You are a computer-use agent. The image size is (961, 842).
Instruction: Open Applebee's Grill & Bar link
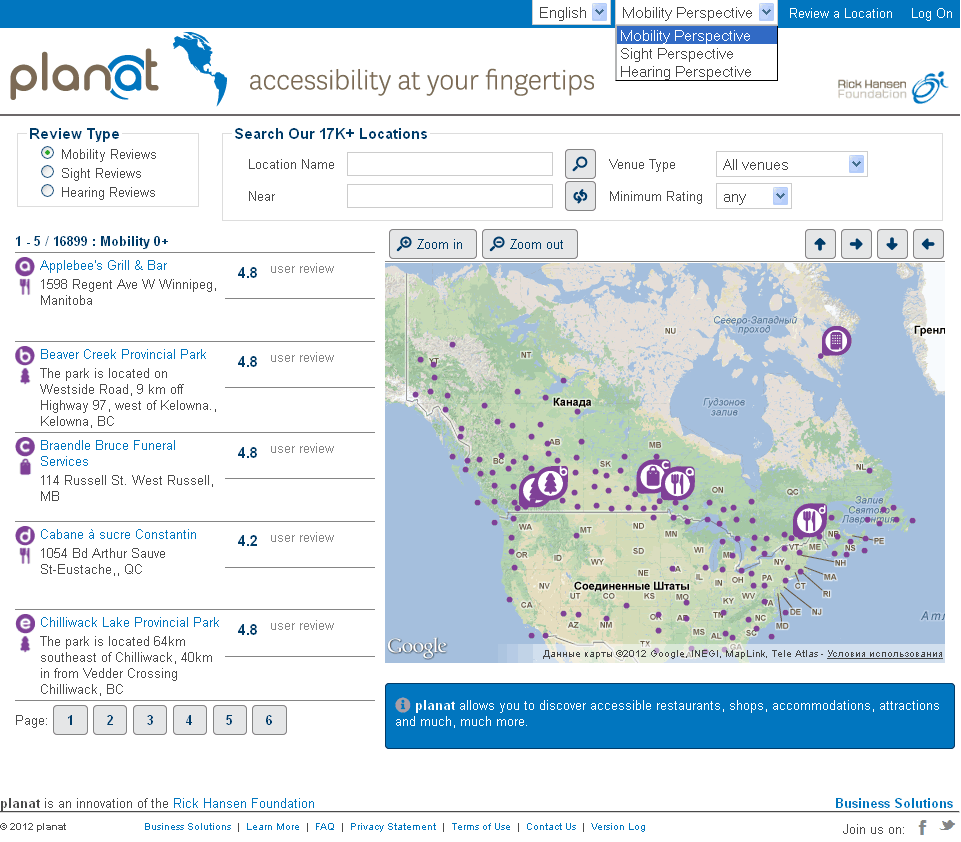(104, 265)
